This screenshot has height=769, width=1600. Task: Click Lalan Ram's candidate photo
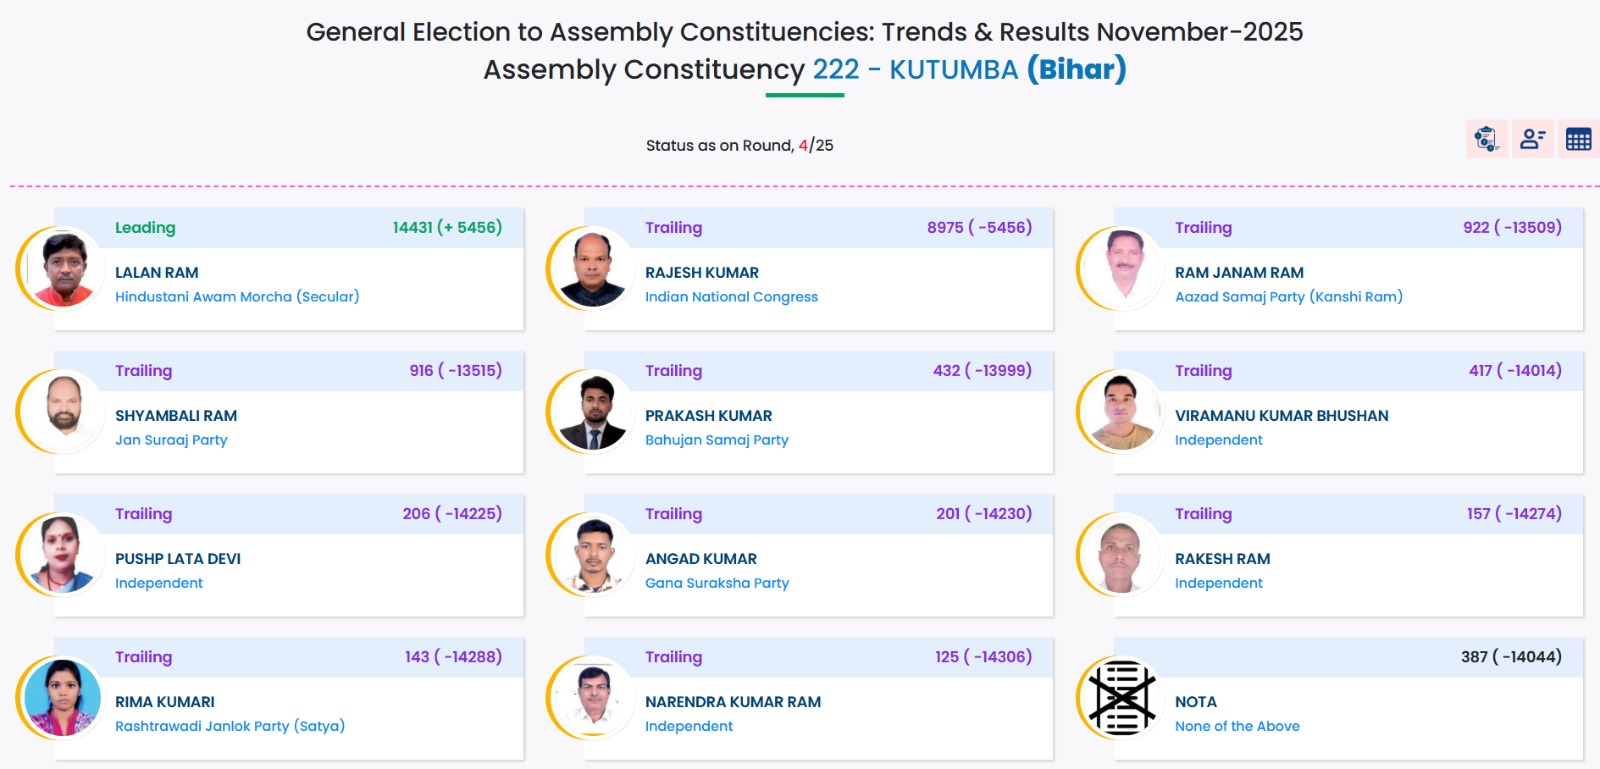coord(63,268)
